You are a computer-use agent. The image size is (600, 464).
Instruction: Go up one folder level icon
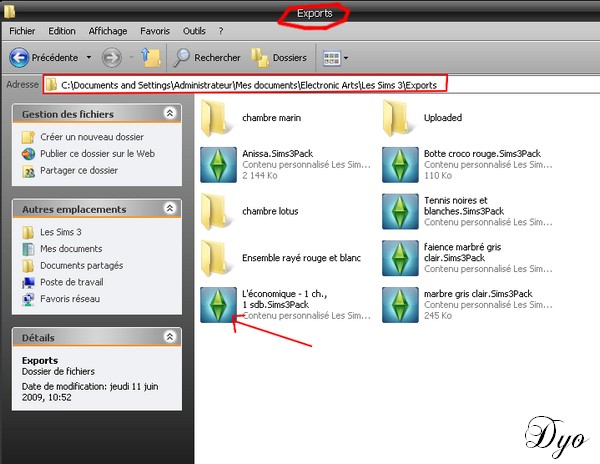tap(151, 58)
